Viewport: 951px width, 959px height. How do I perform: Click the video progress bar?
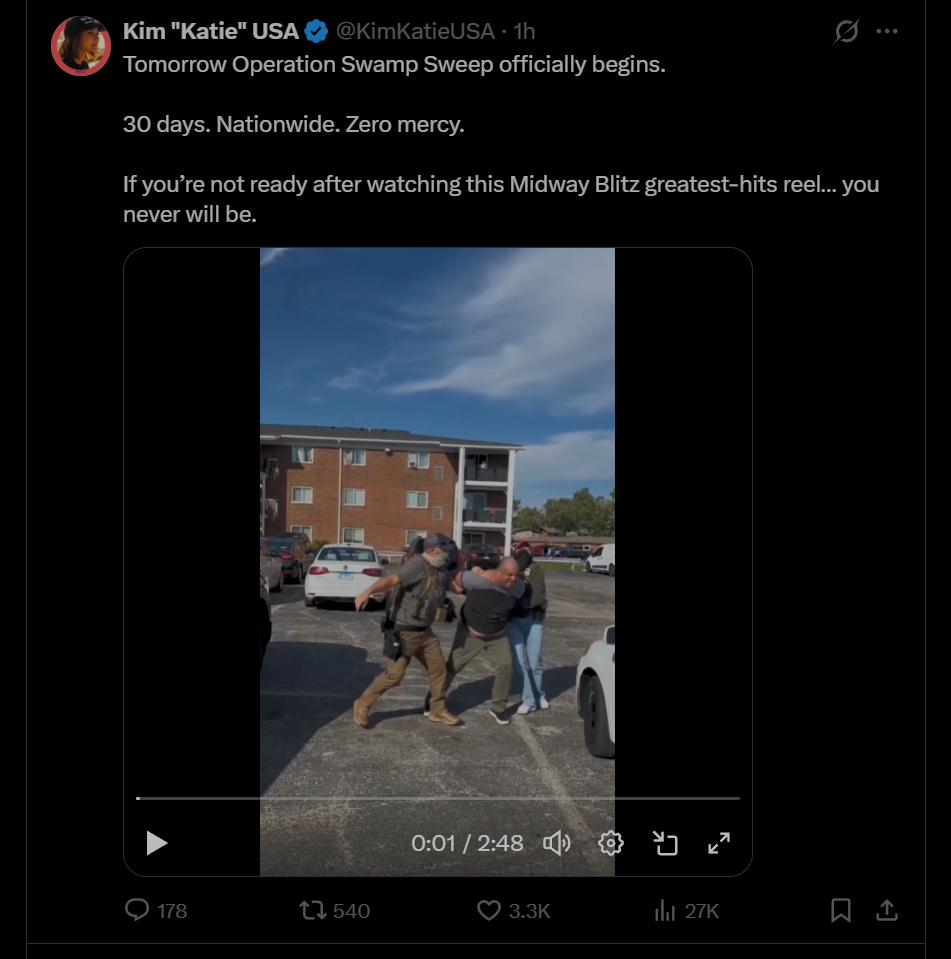click(438, 798)
